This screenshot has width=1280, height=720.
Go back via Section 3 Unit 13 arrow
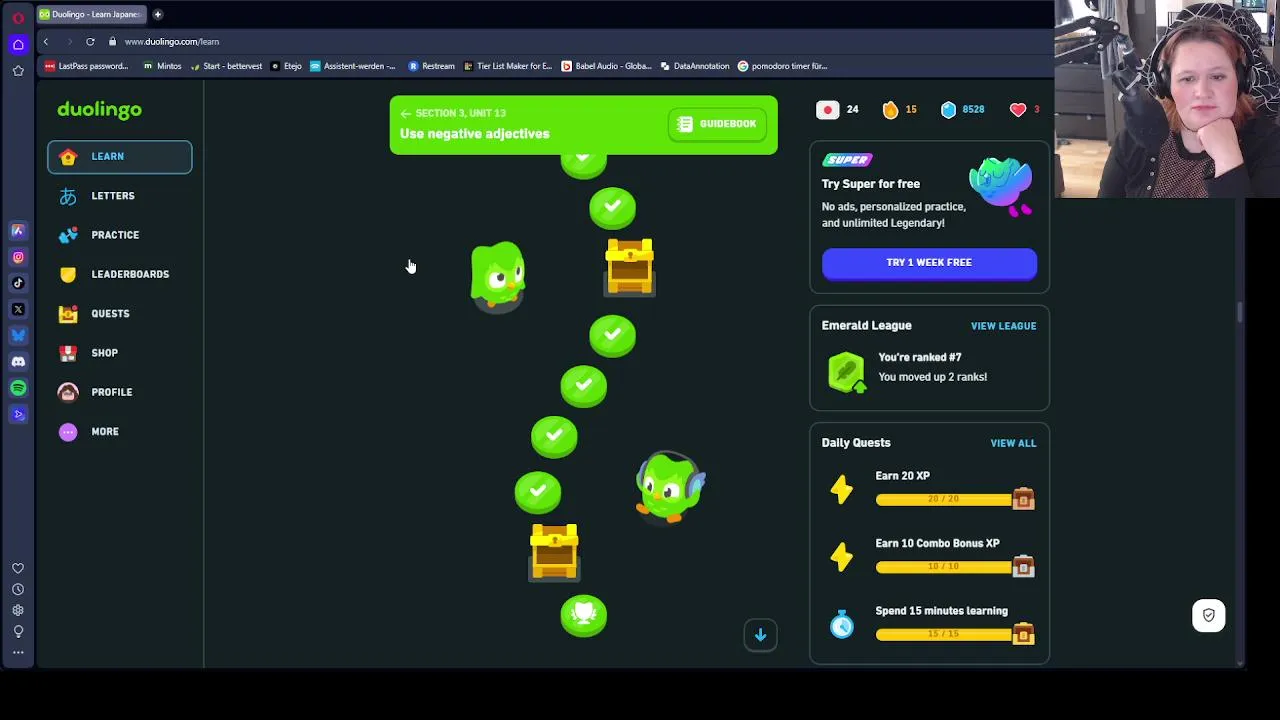(x=406, y=113)
